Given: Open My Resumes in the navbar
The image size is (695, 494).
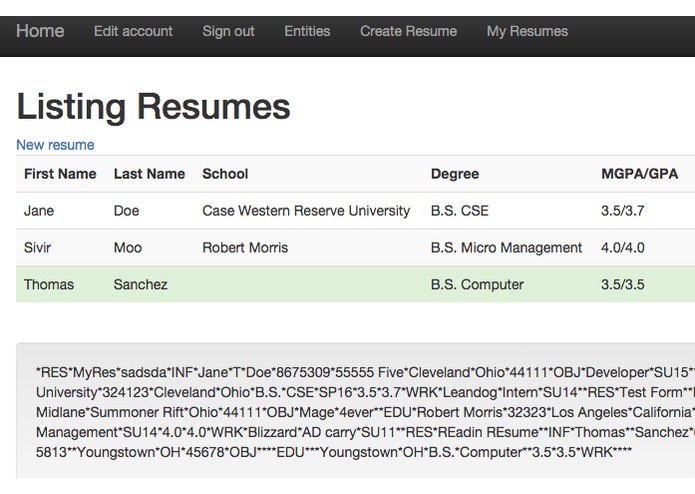Looking at the screenshot, I should point(527,31).
